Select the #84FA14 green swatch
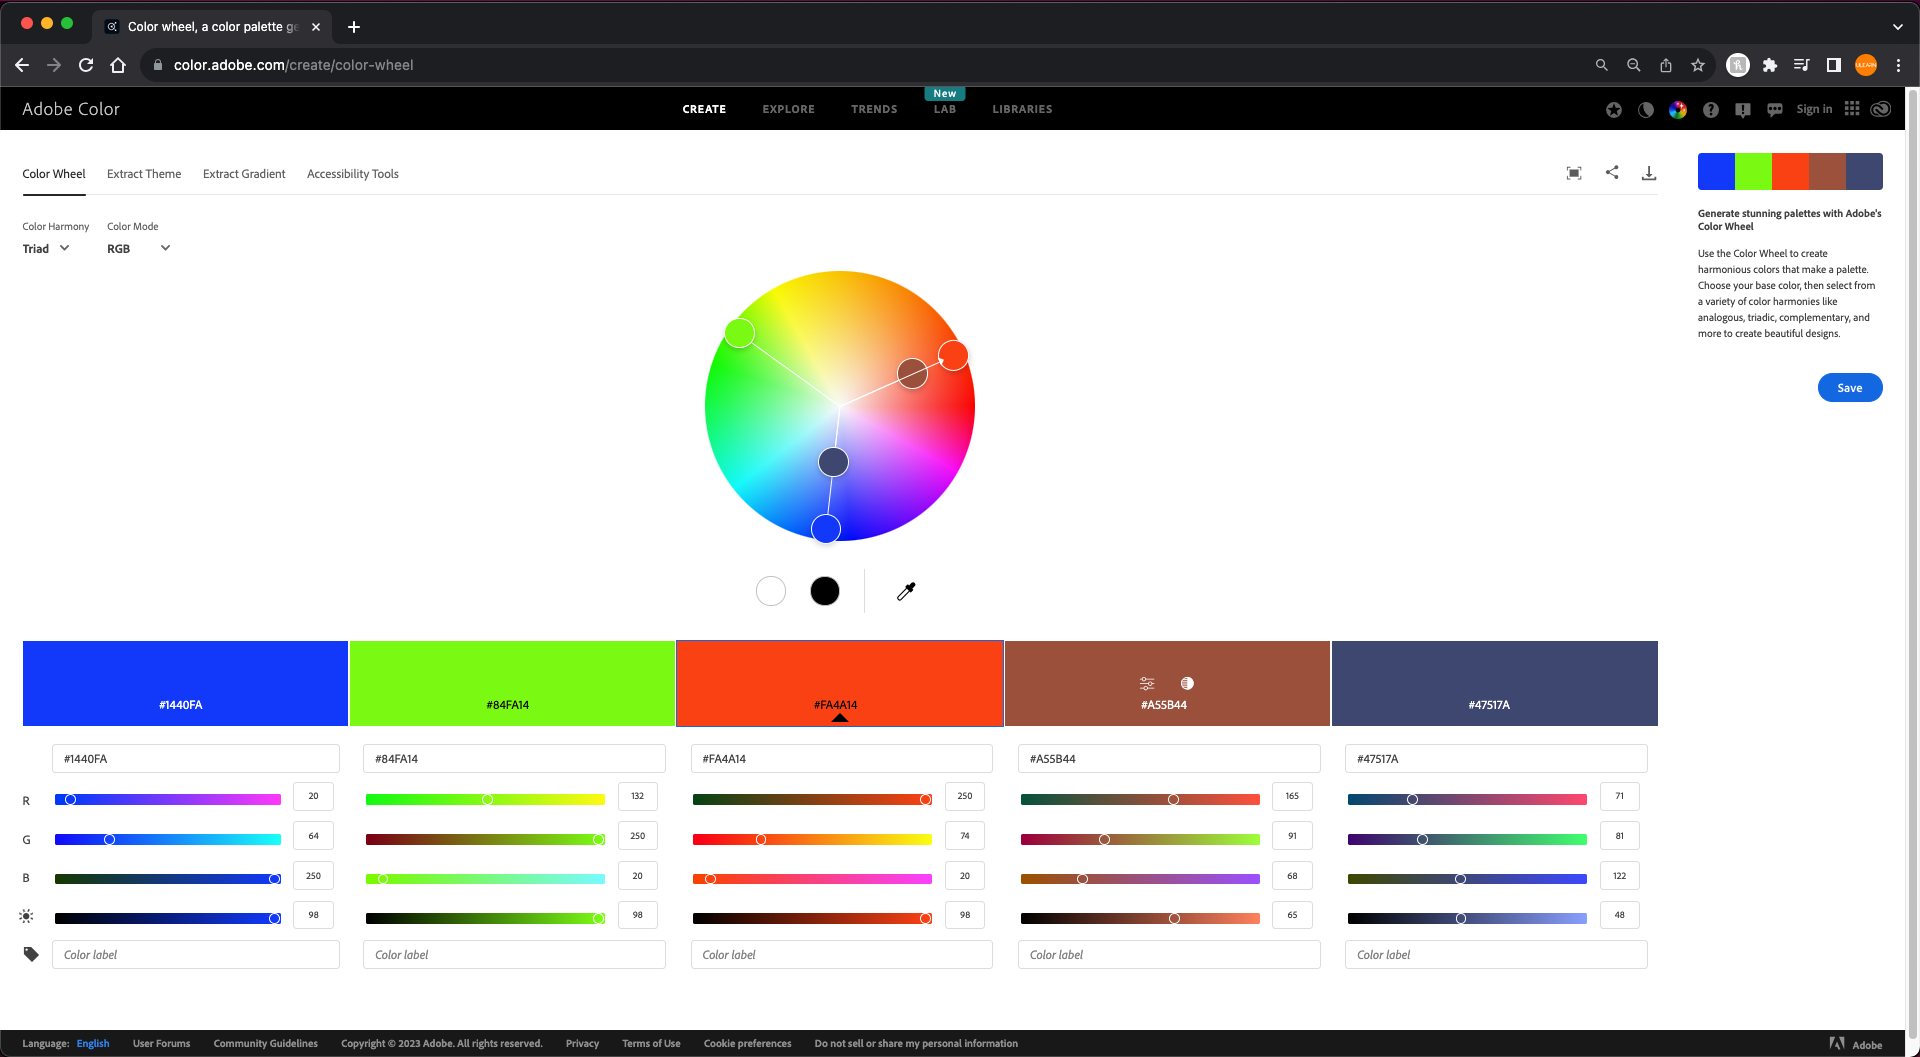 point(512,683)
